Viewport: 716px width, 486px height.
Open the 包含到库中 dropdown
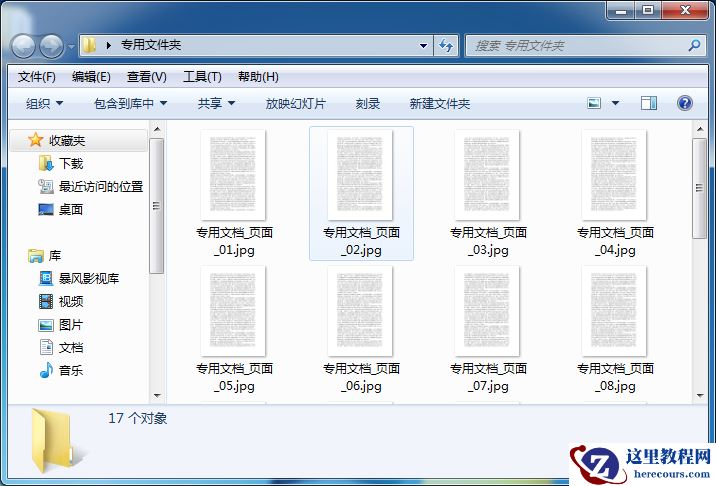(131, 104)
